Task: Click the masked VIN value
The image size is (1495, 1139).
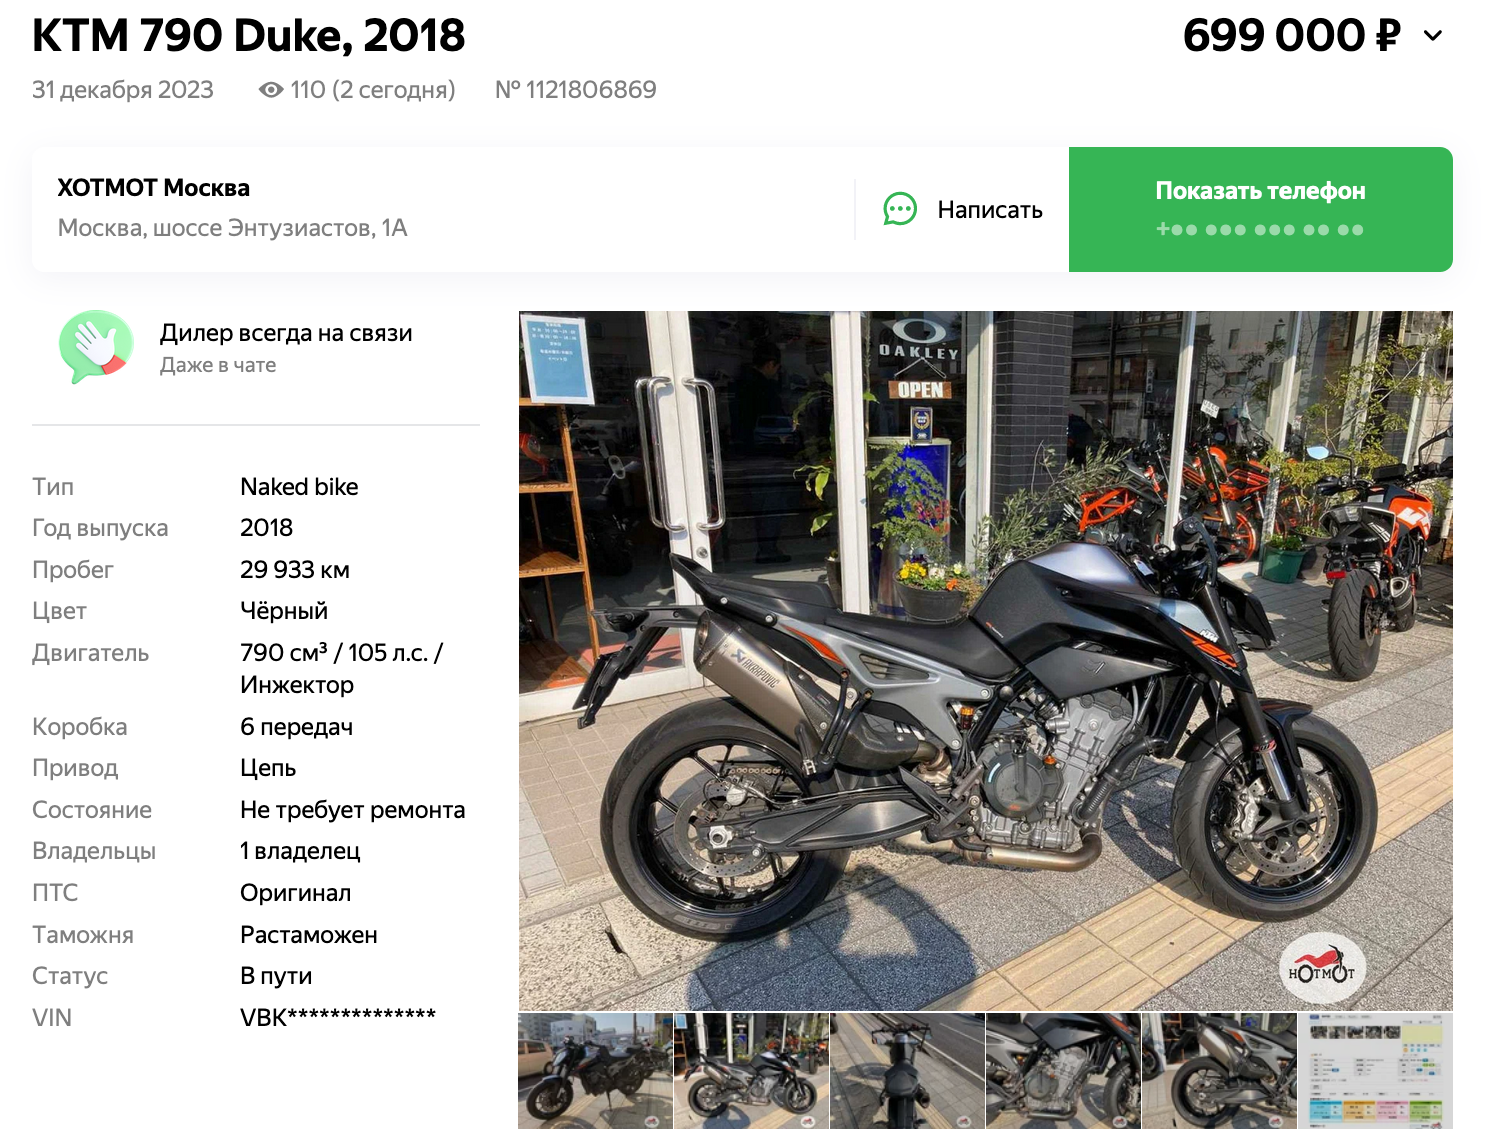Action: (338, 1017)
